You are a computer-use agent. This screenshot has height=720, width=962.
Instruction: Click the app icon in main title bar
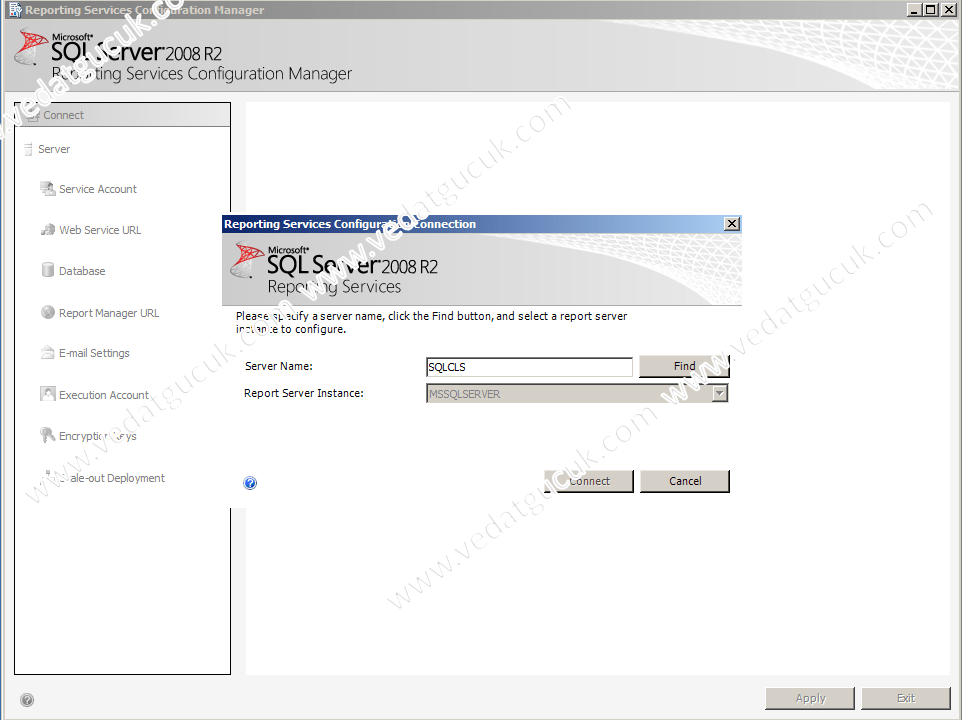15,10
